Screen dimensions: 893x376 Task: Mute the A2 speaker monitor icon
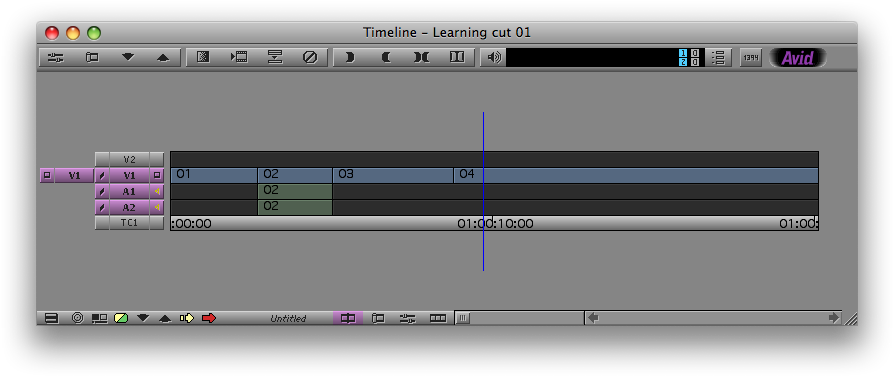[157, 207]
